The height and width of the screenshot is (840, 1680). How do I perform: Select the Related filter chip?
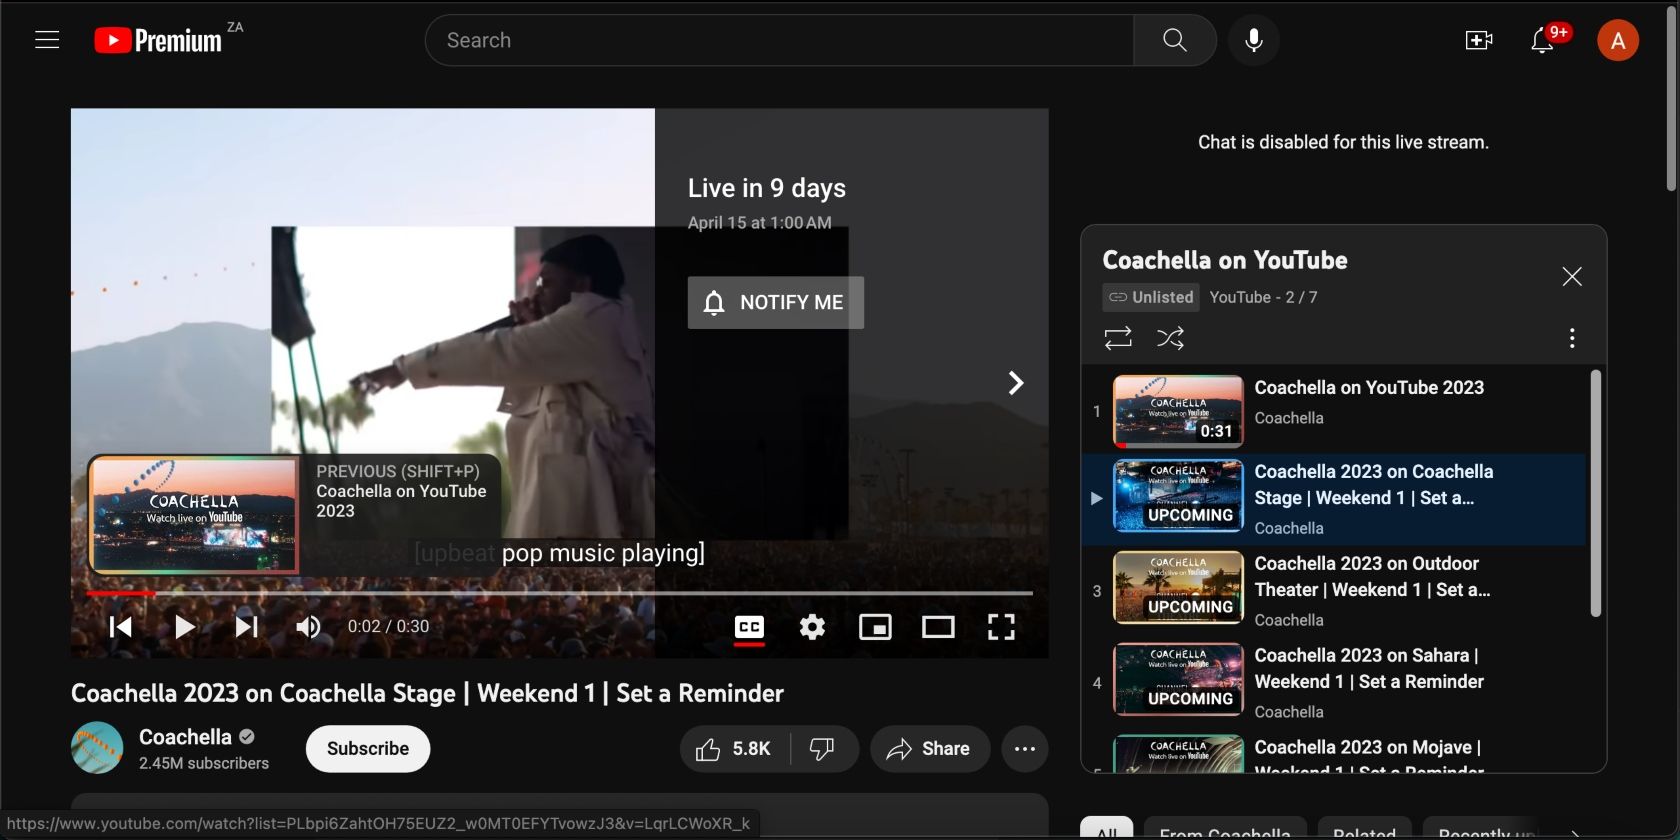pos(1364,830)
